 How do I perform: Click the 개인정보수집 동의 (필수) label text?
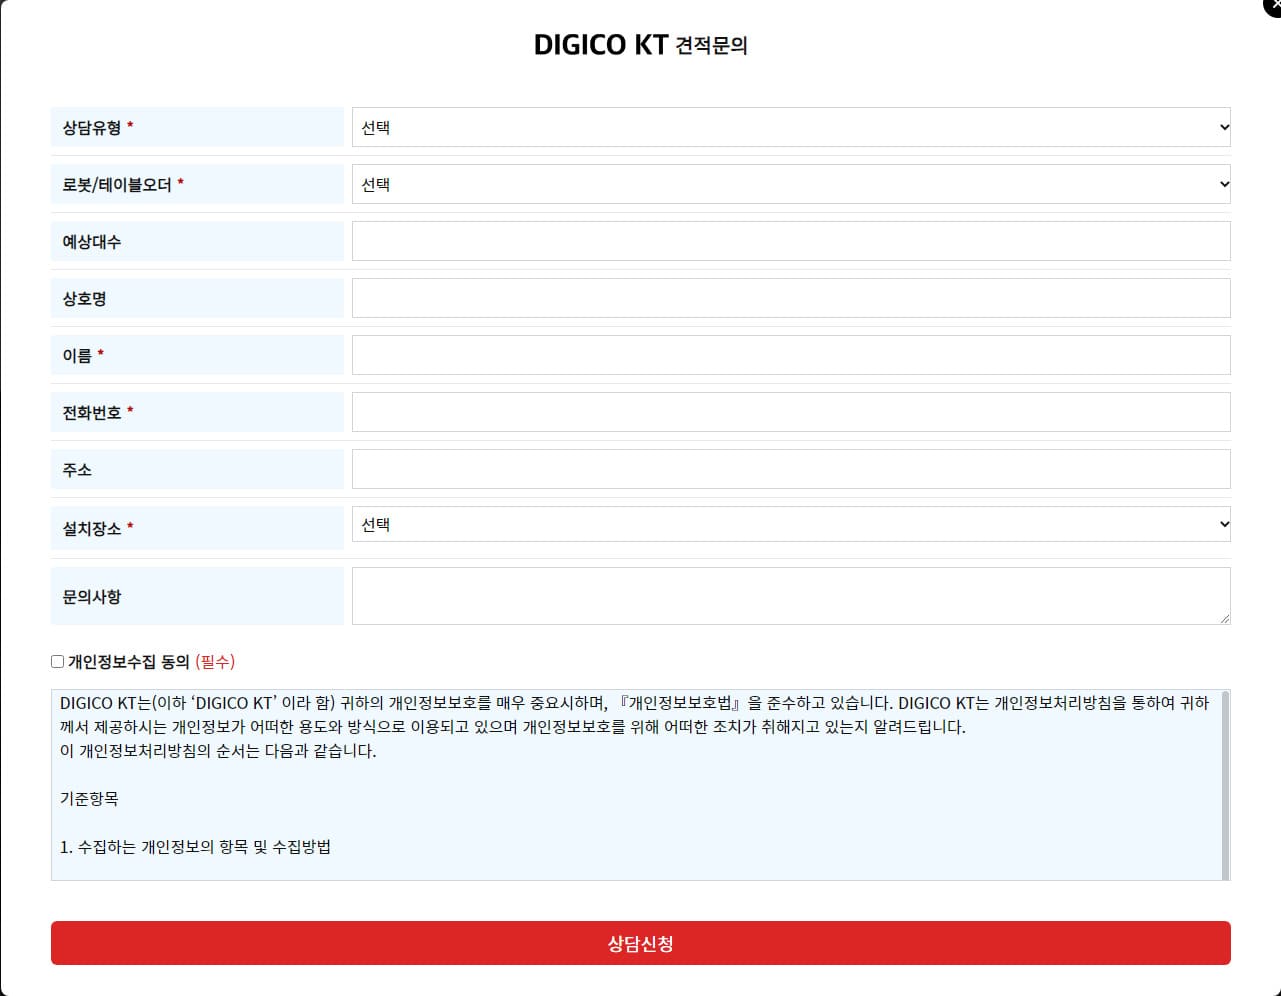150,662
